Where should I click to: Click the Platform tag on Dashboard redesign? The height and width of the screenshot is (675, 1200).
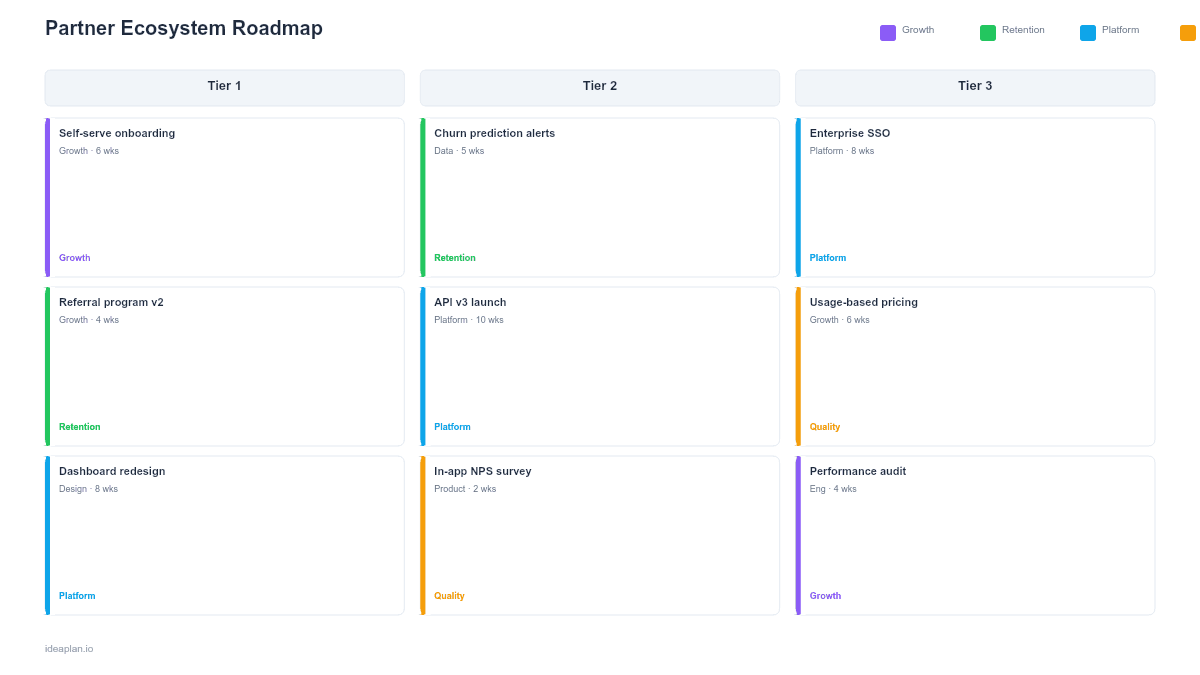[x=77, y=595]
